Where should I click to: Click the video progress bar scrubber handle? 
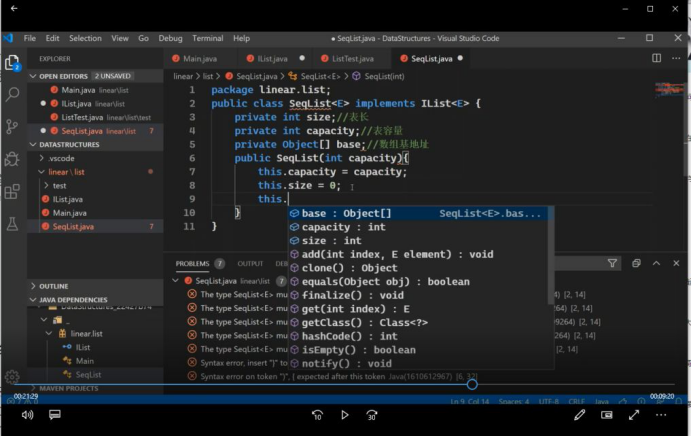(472, 384)
